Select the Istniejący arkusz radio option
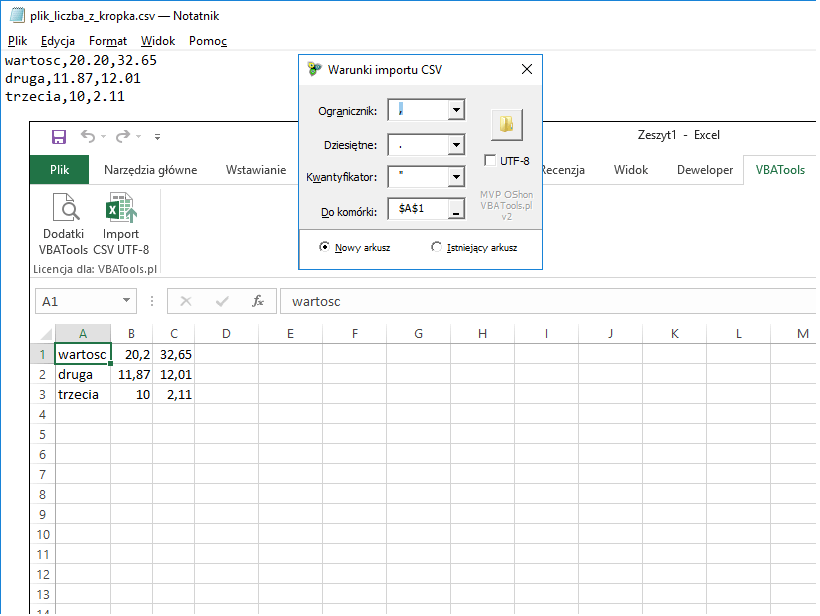 coord(436,247)
